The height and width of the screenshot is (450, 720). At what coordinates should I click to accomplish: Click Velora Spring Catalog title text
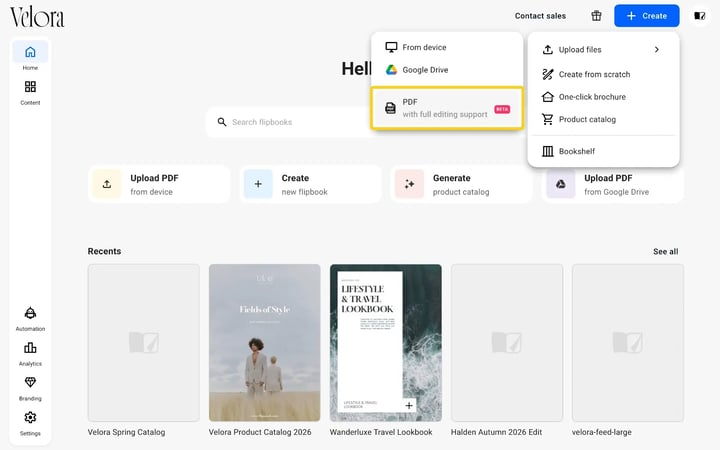click(x=126, y=432)
